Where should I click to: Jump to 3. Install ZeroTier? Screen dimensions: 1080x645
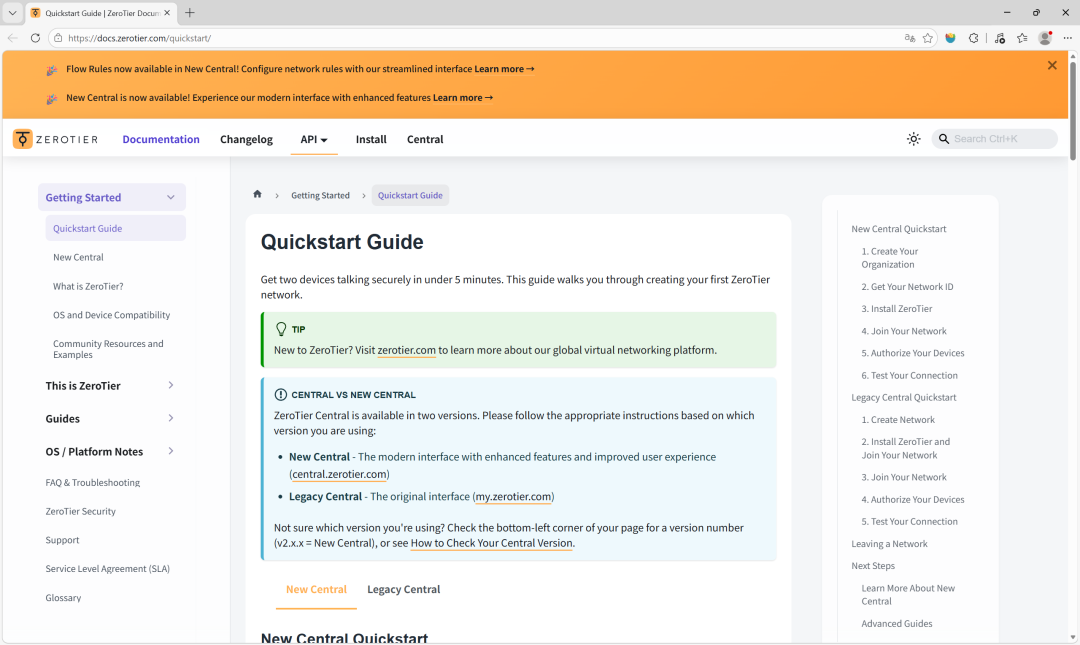[897, 309]
